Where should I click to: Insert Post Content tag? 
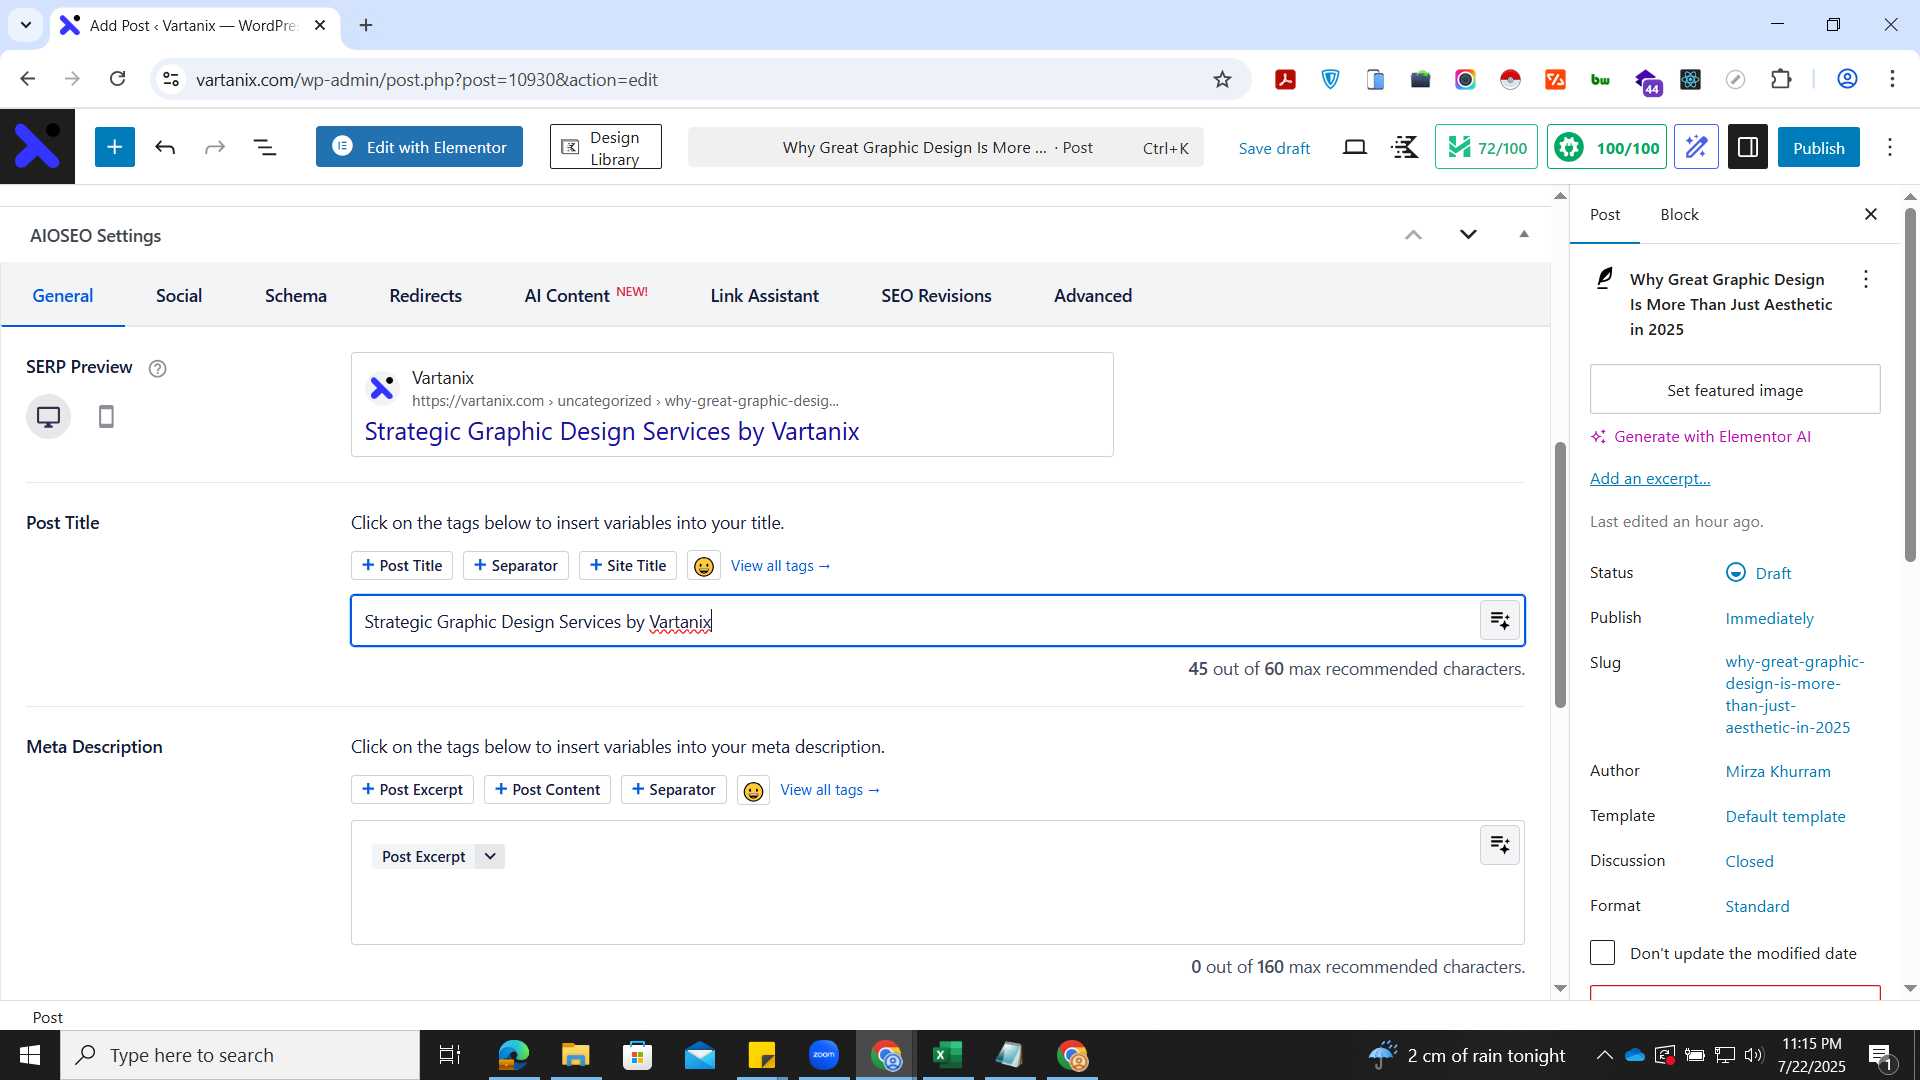547,790
